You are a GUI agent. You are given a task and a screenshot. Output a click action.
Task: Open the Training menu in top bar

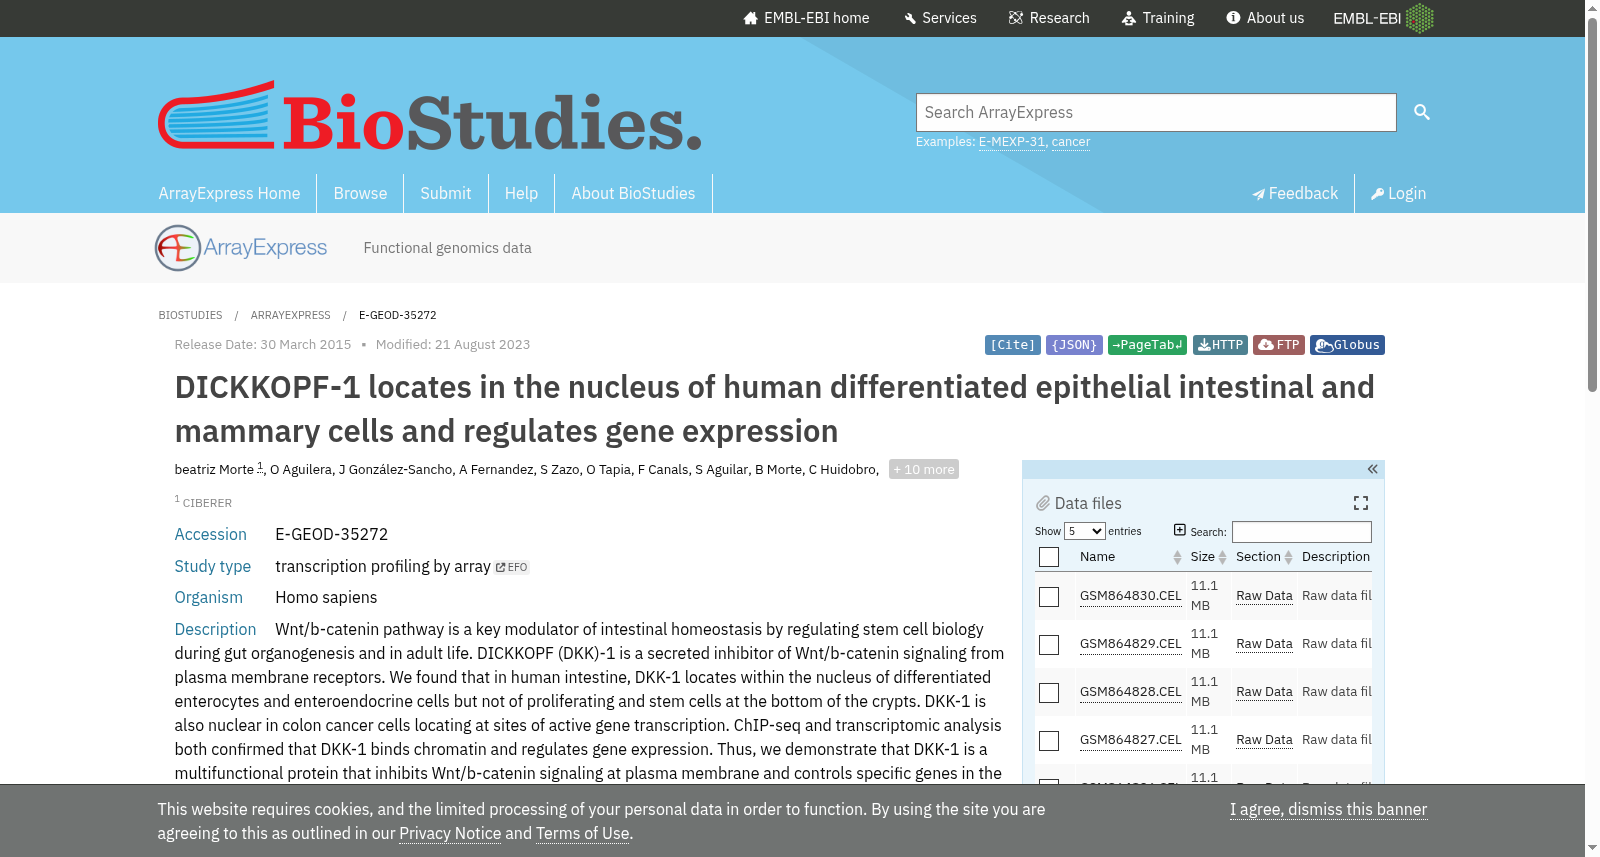[x=1158, y=18]
